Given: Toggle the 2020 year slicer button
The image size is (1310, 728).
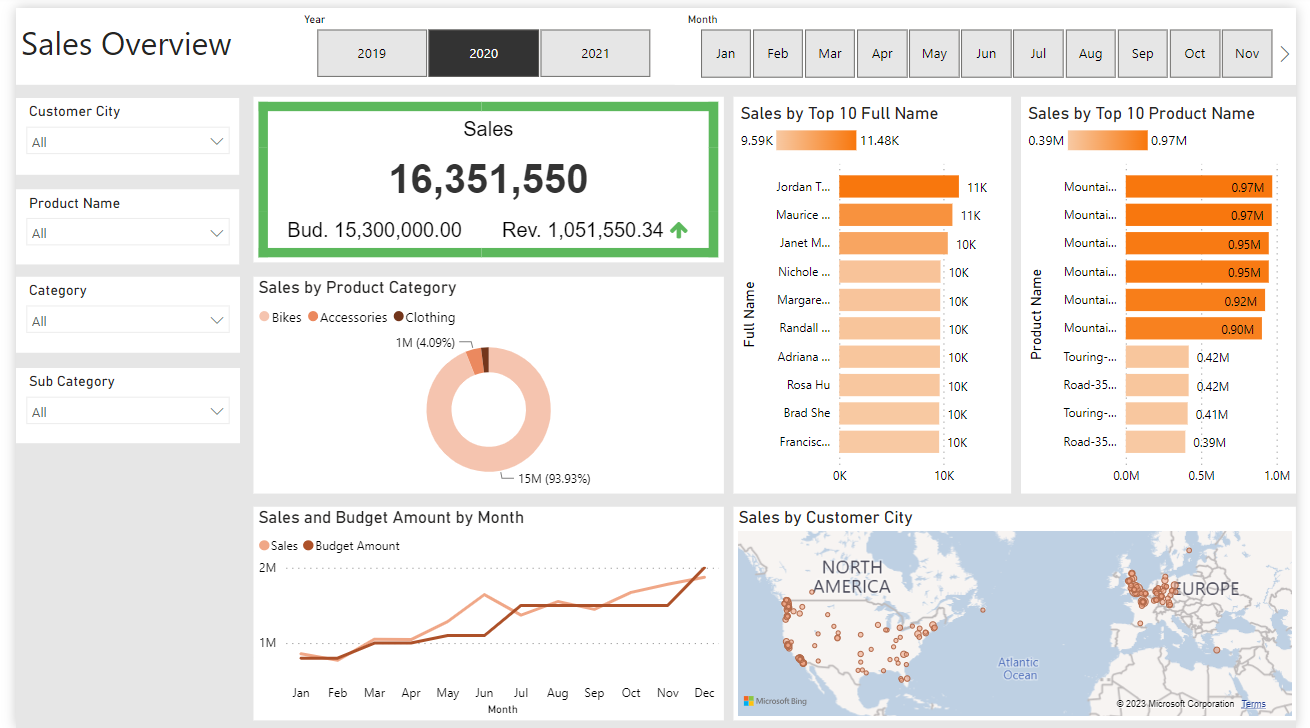Looking at the screenshot, I should [483, 54].
